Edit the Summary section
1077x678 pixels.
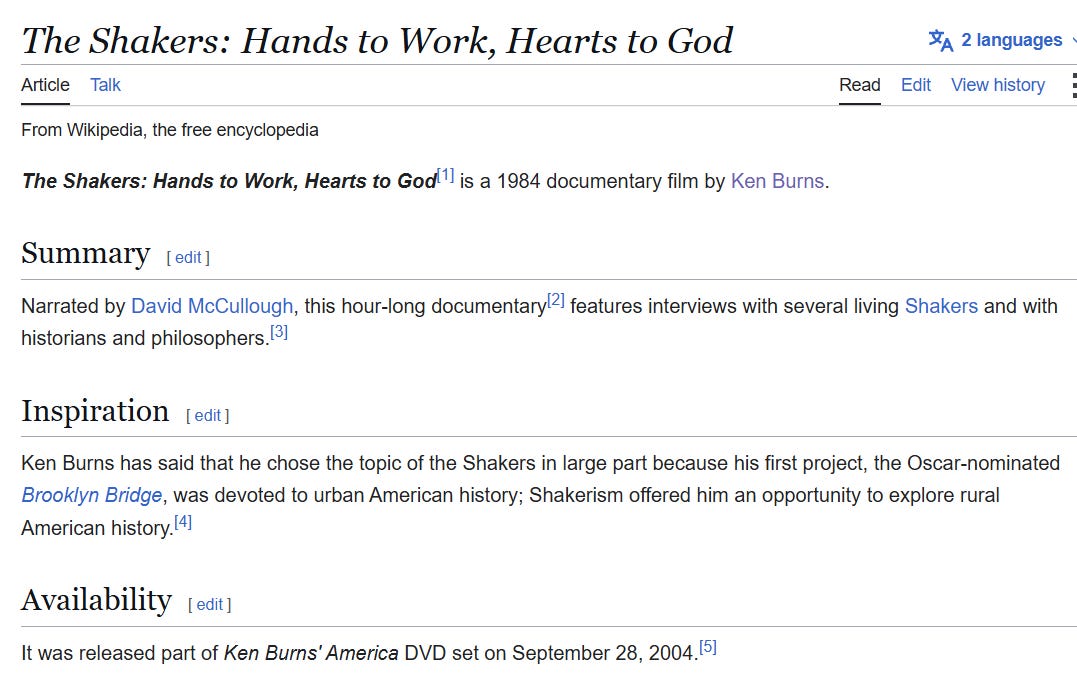pos(188,258)
